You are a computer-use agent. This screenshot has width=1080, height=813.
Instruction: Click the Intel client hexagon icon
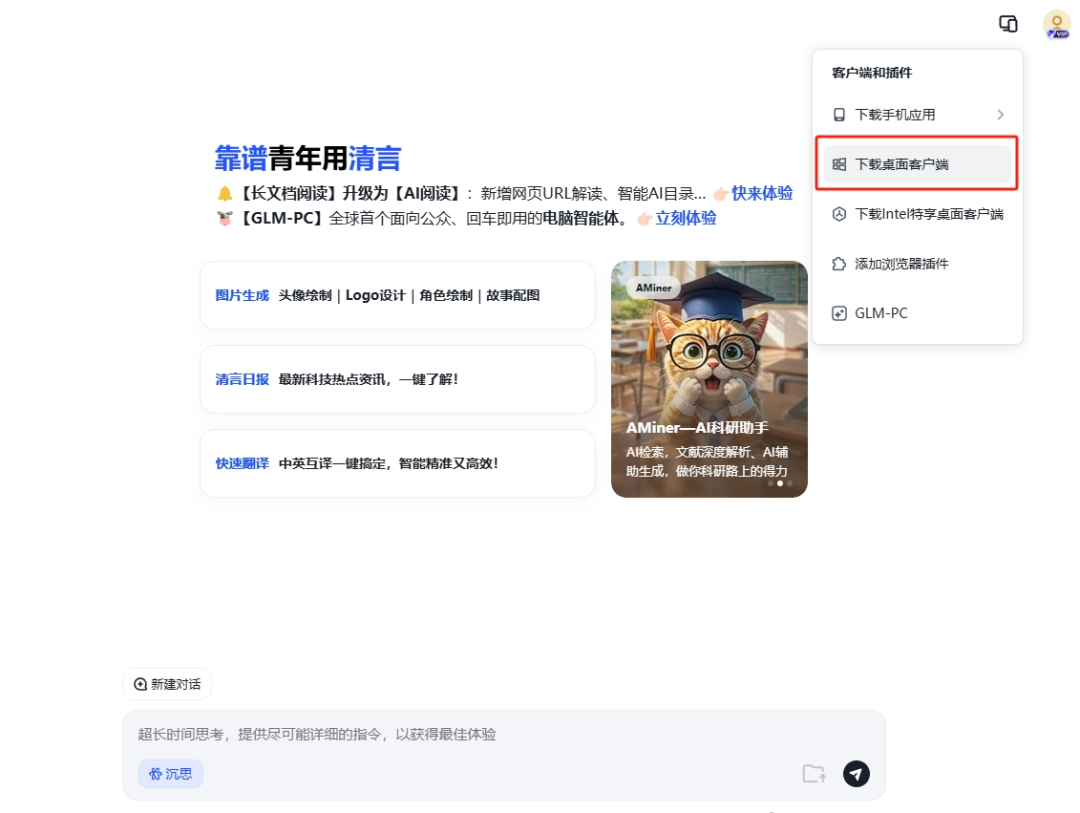839,214
